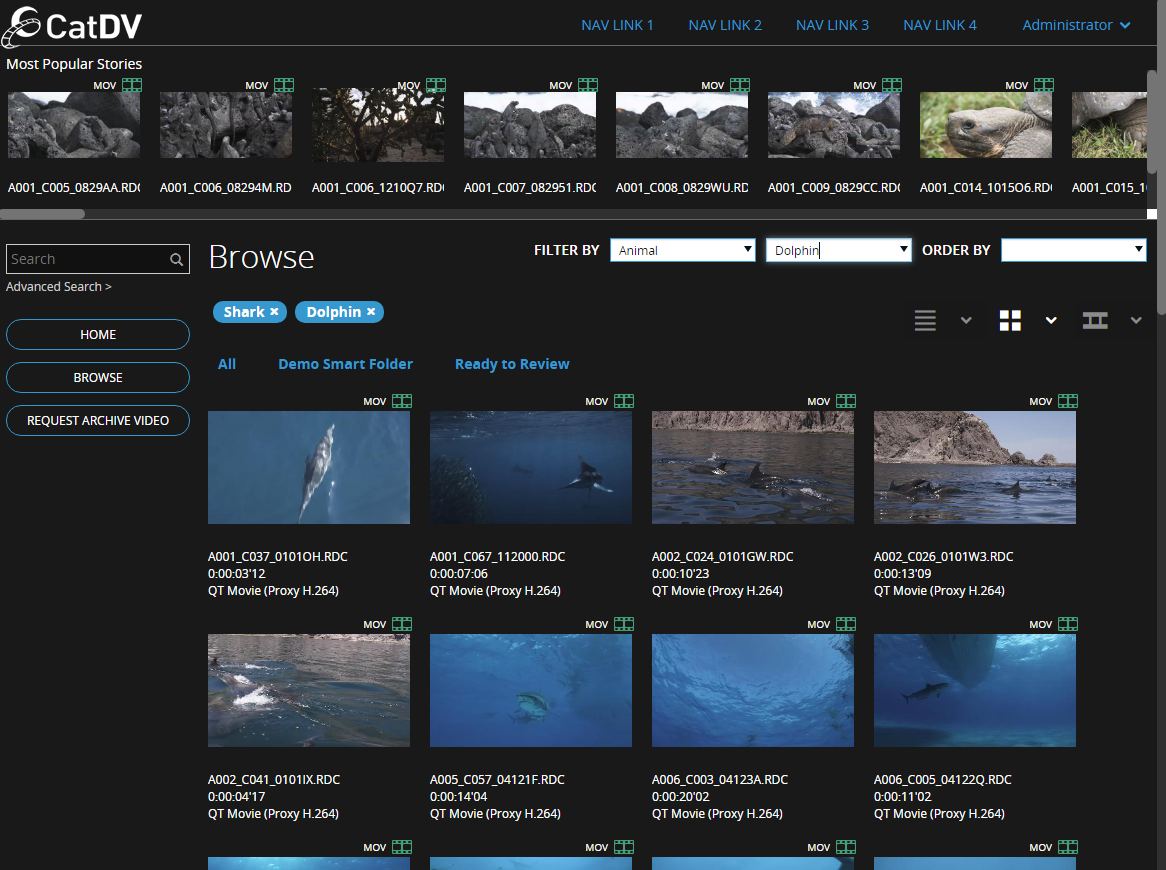Click the horizontal scrollbar under popular stories

43,214
